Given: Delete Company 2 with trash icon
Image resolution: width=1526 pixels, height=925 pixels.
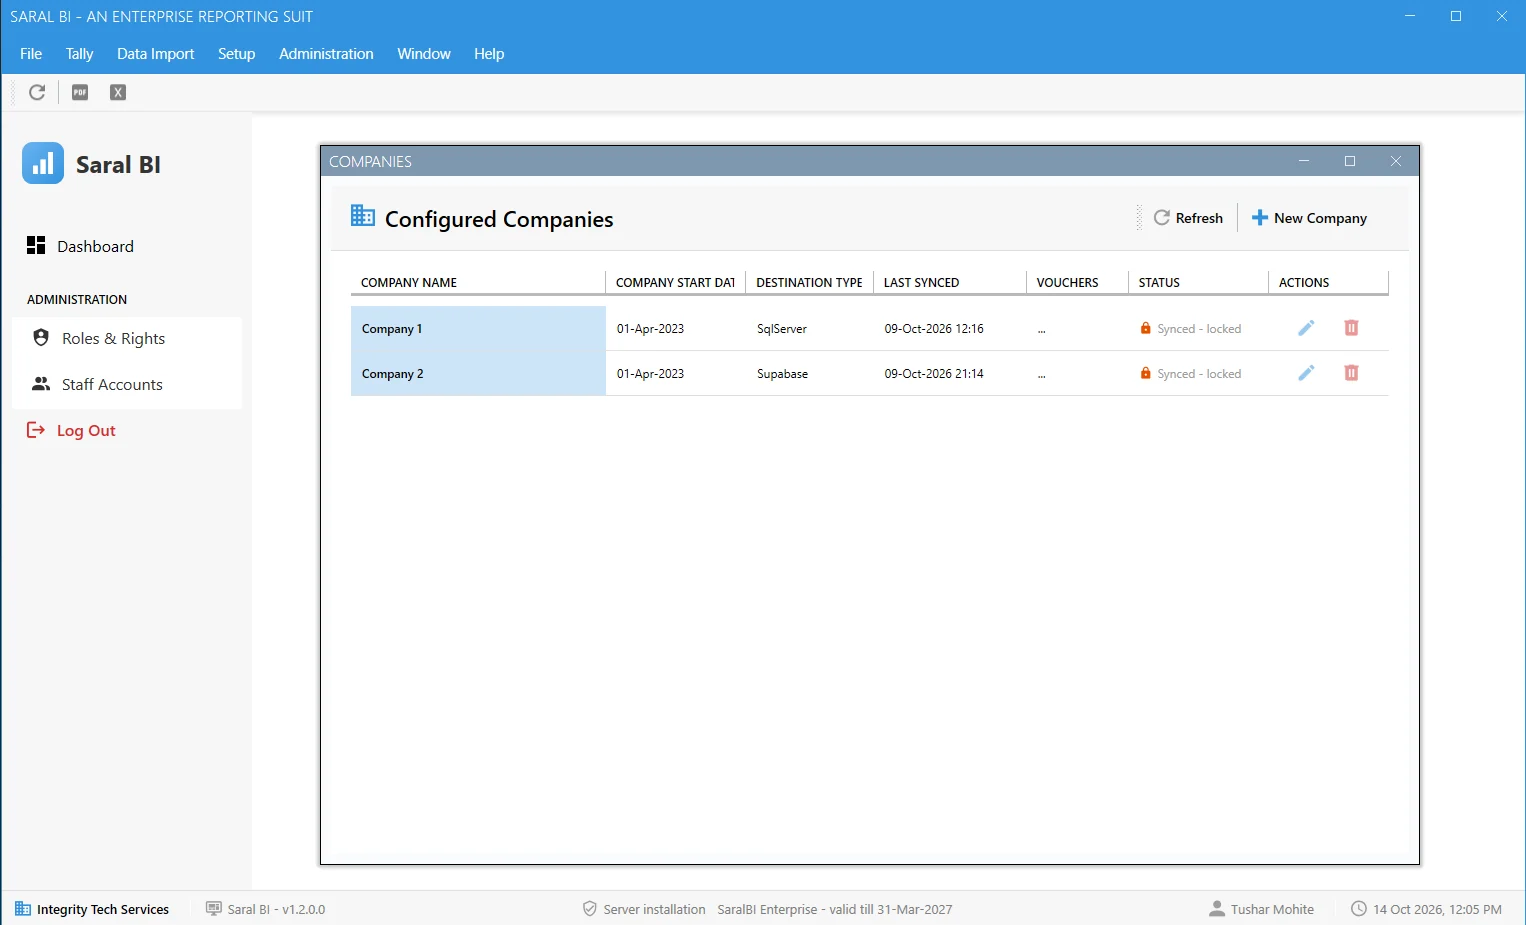Looking at the screenshot, I should [1351, 373].
